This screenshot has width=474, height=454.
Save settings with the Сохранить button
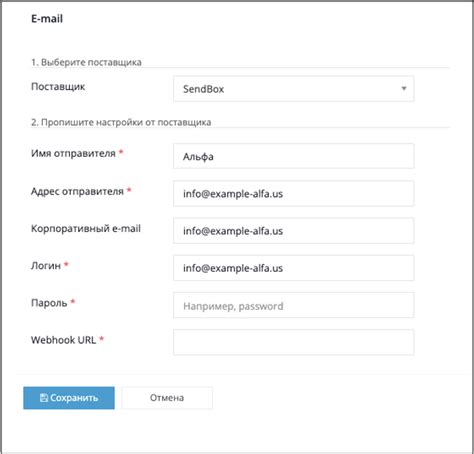point(69,398)
